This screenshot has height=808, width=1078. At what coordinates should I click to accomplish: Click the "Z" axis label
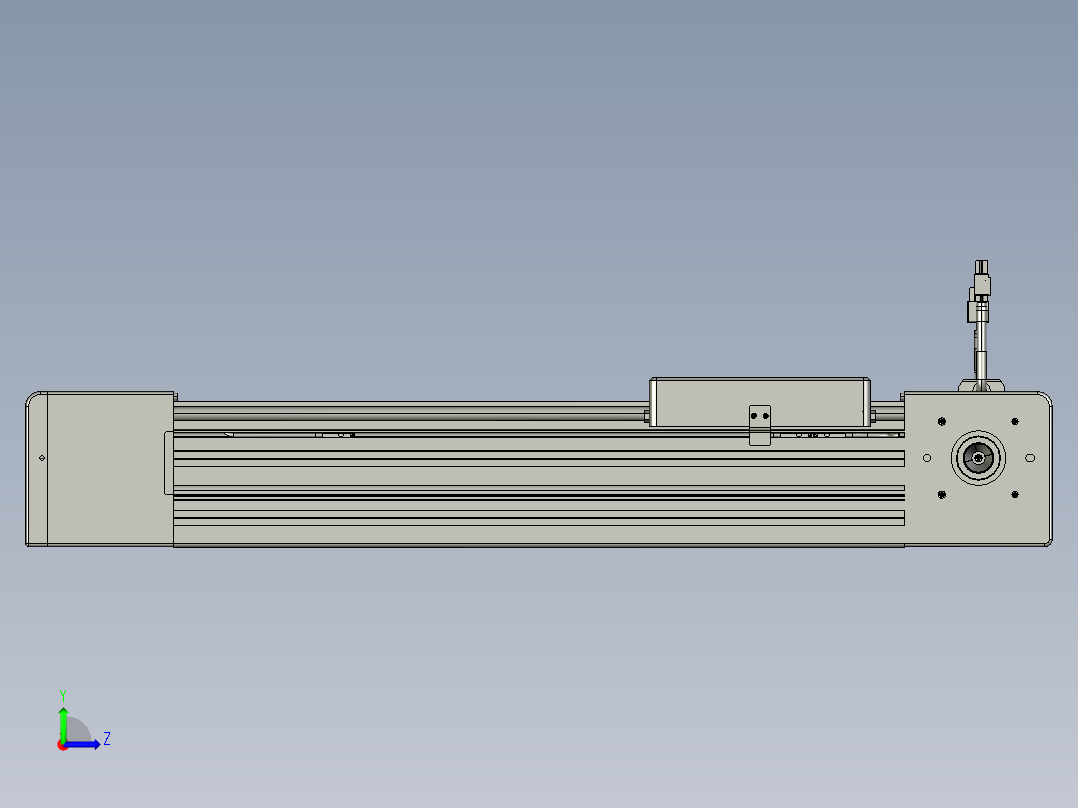point(107,739)
